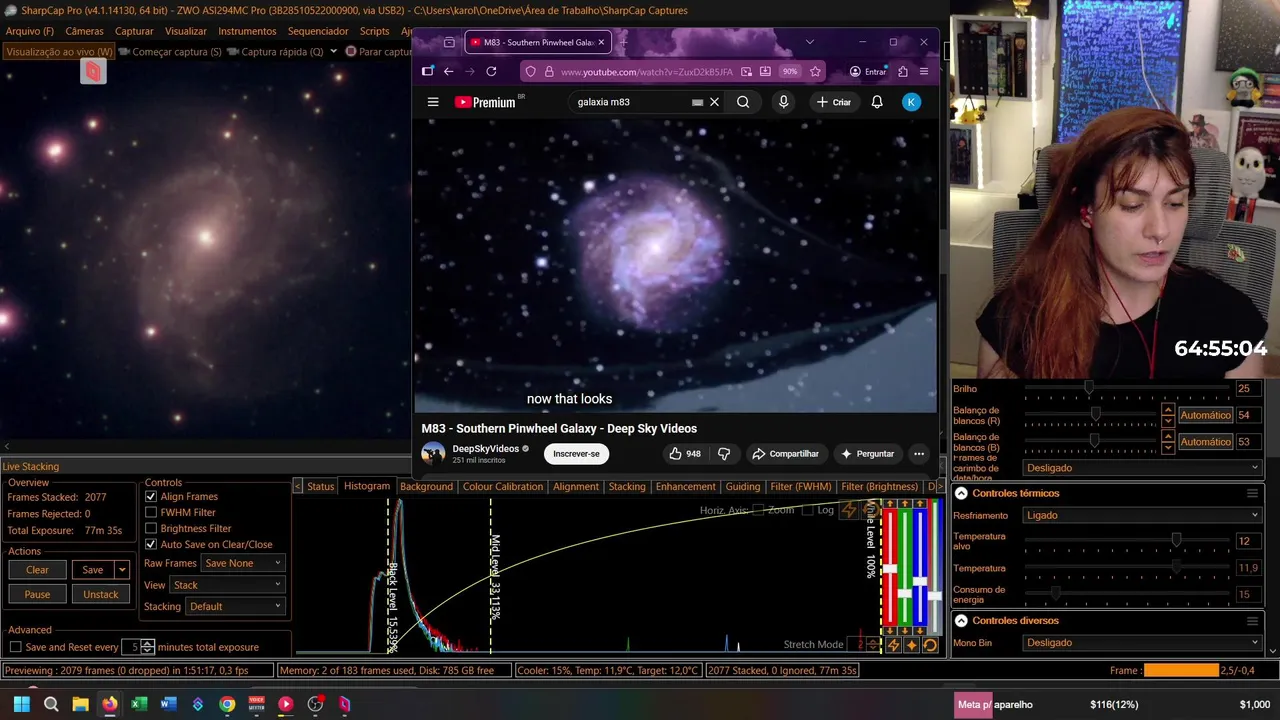Collapse the Controles diversos section
Screen dimensions: 1280x720
click(x=961, y=621)
